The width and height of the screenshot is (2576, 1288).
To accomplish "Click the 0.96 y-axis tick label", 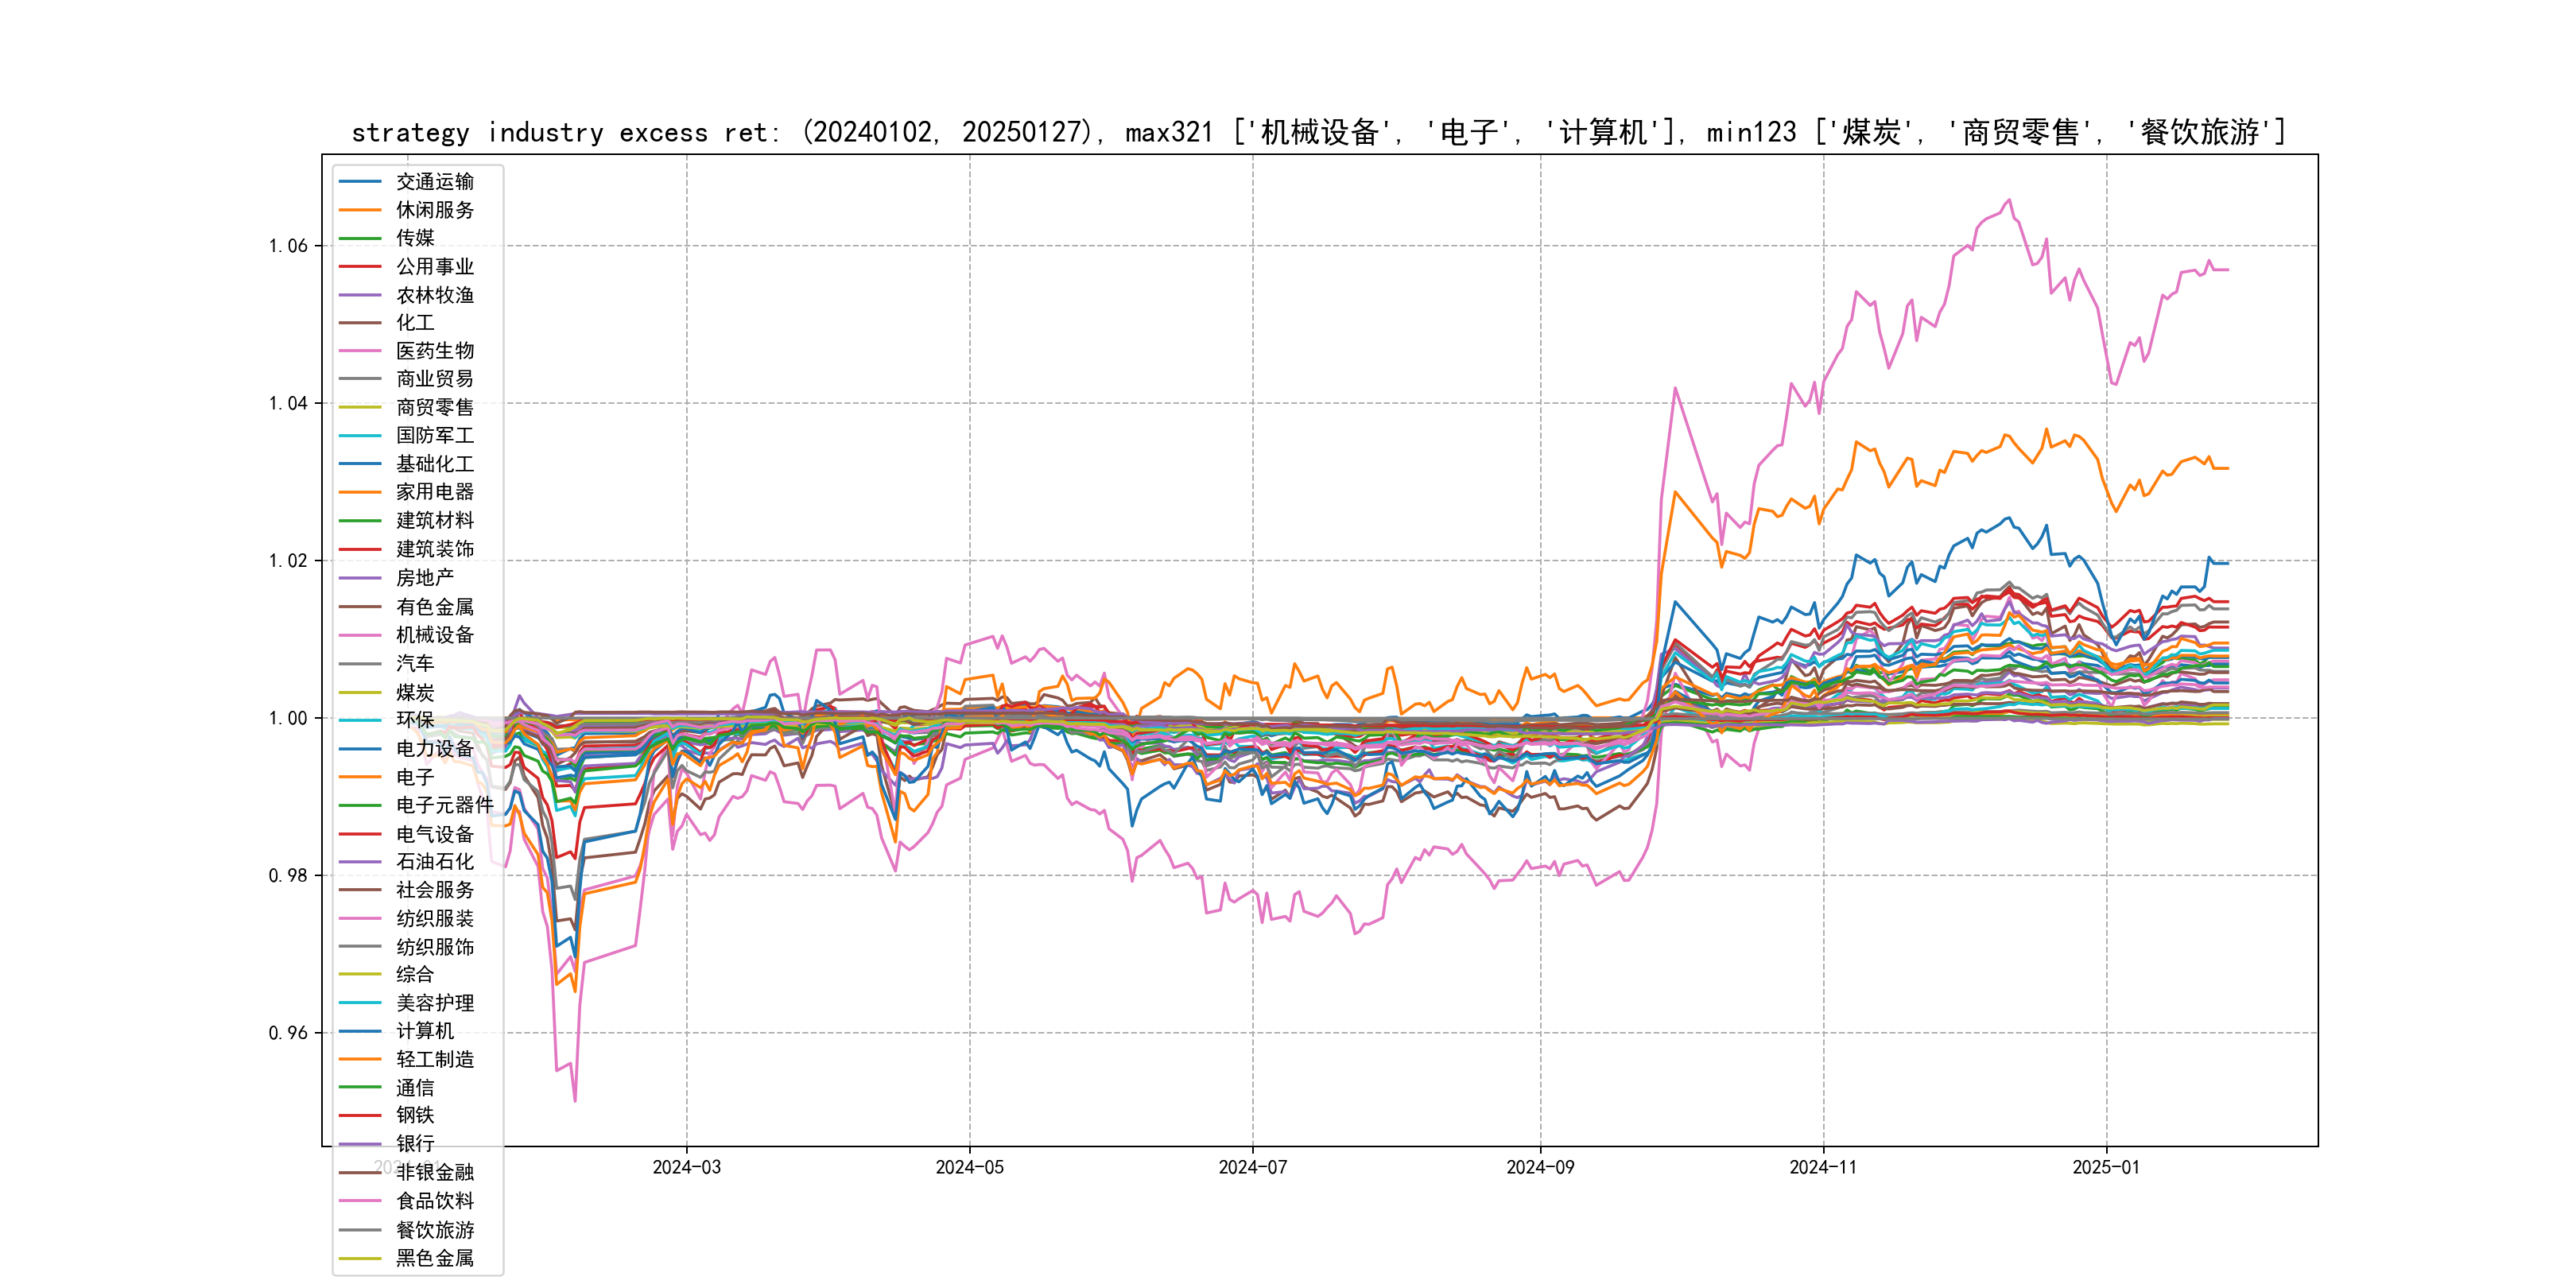I will coord(288,1033).
